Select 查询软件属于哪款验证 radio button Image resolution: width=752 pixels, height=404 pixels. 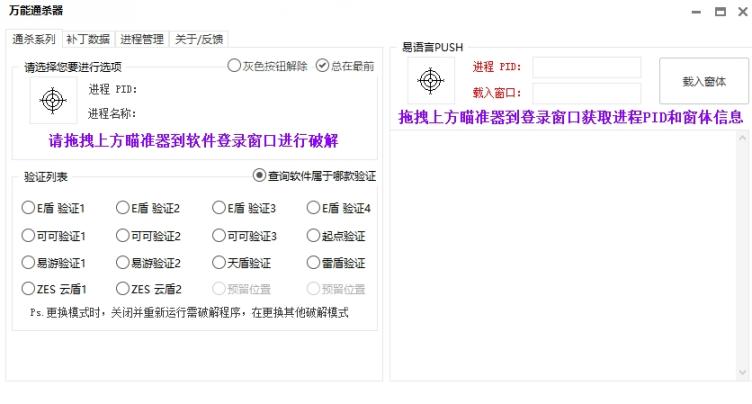(x=260, y=175)
